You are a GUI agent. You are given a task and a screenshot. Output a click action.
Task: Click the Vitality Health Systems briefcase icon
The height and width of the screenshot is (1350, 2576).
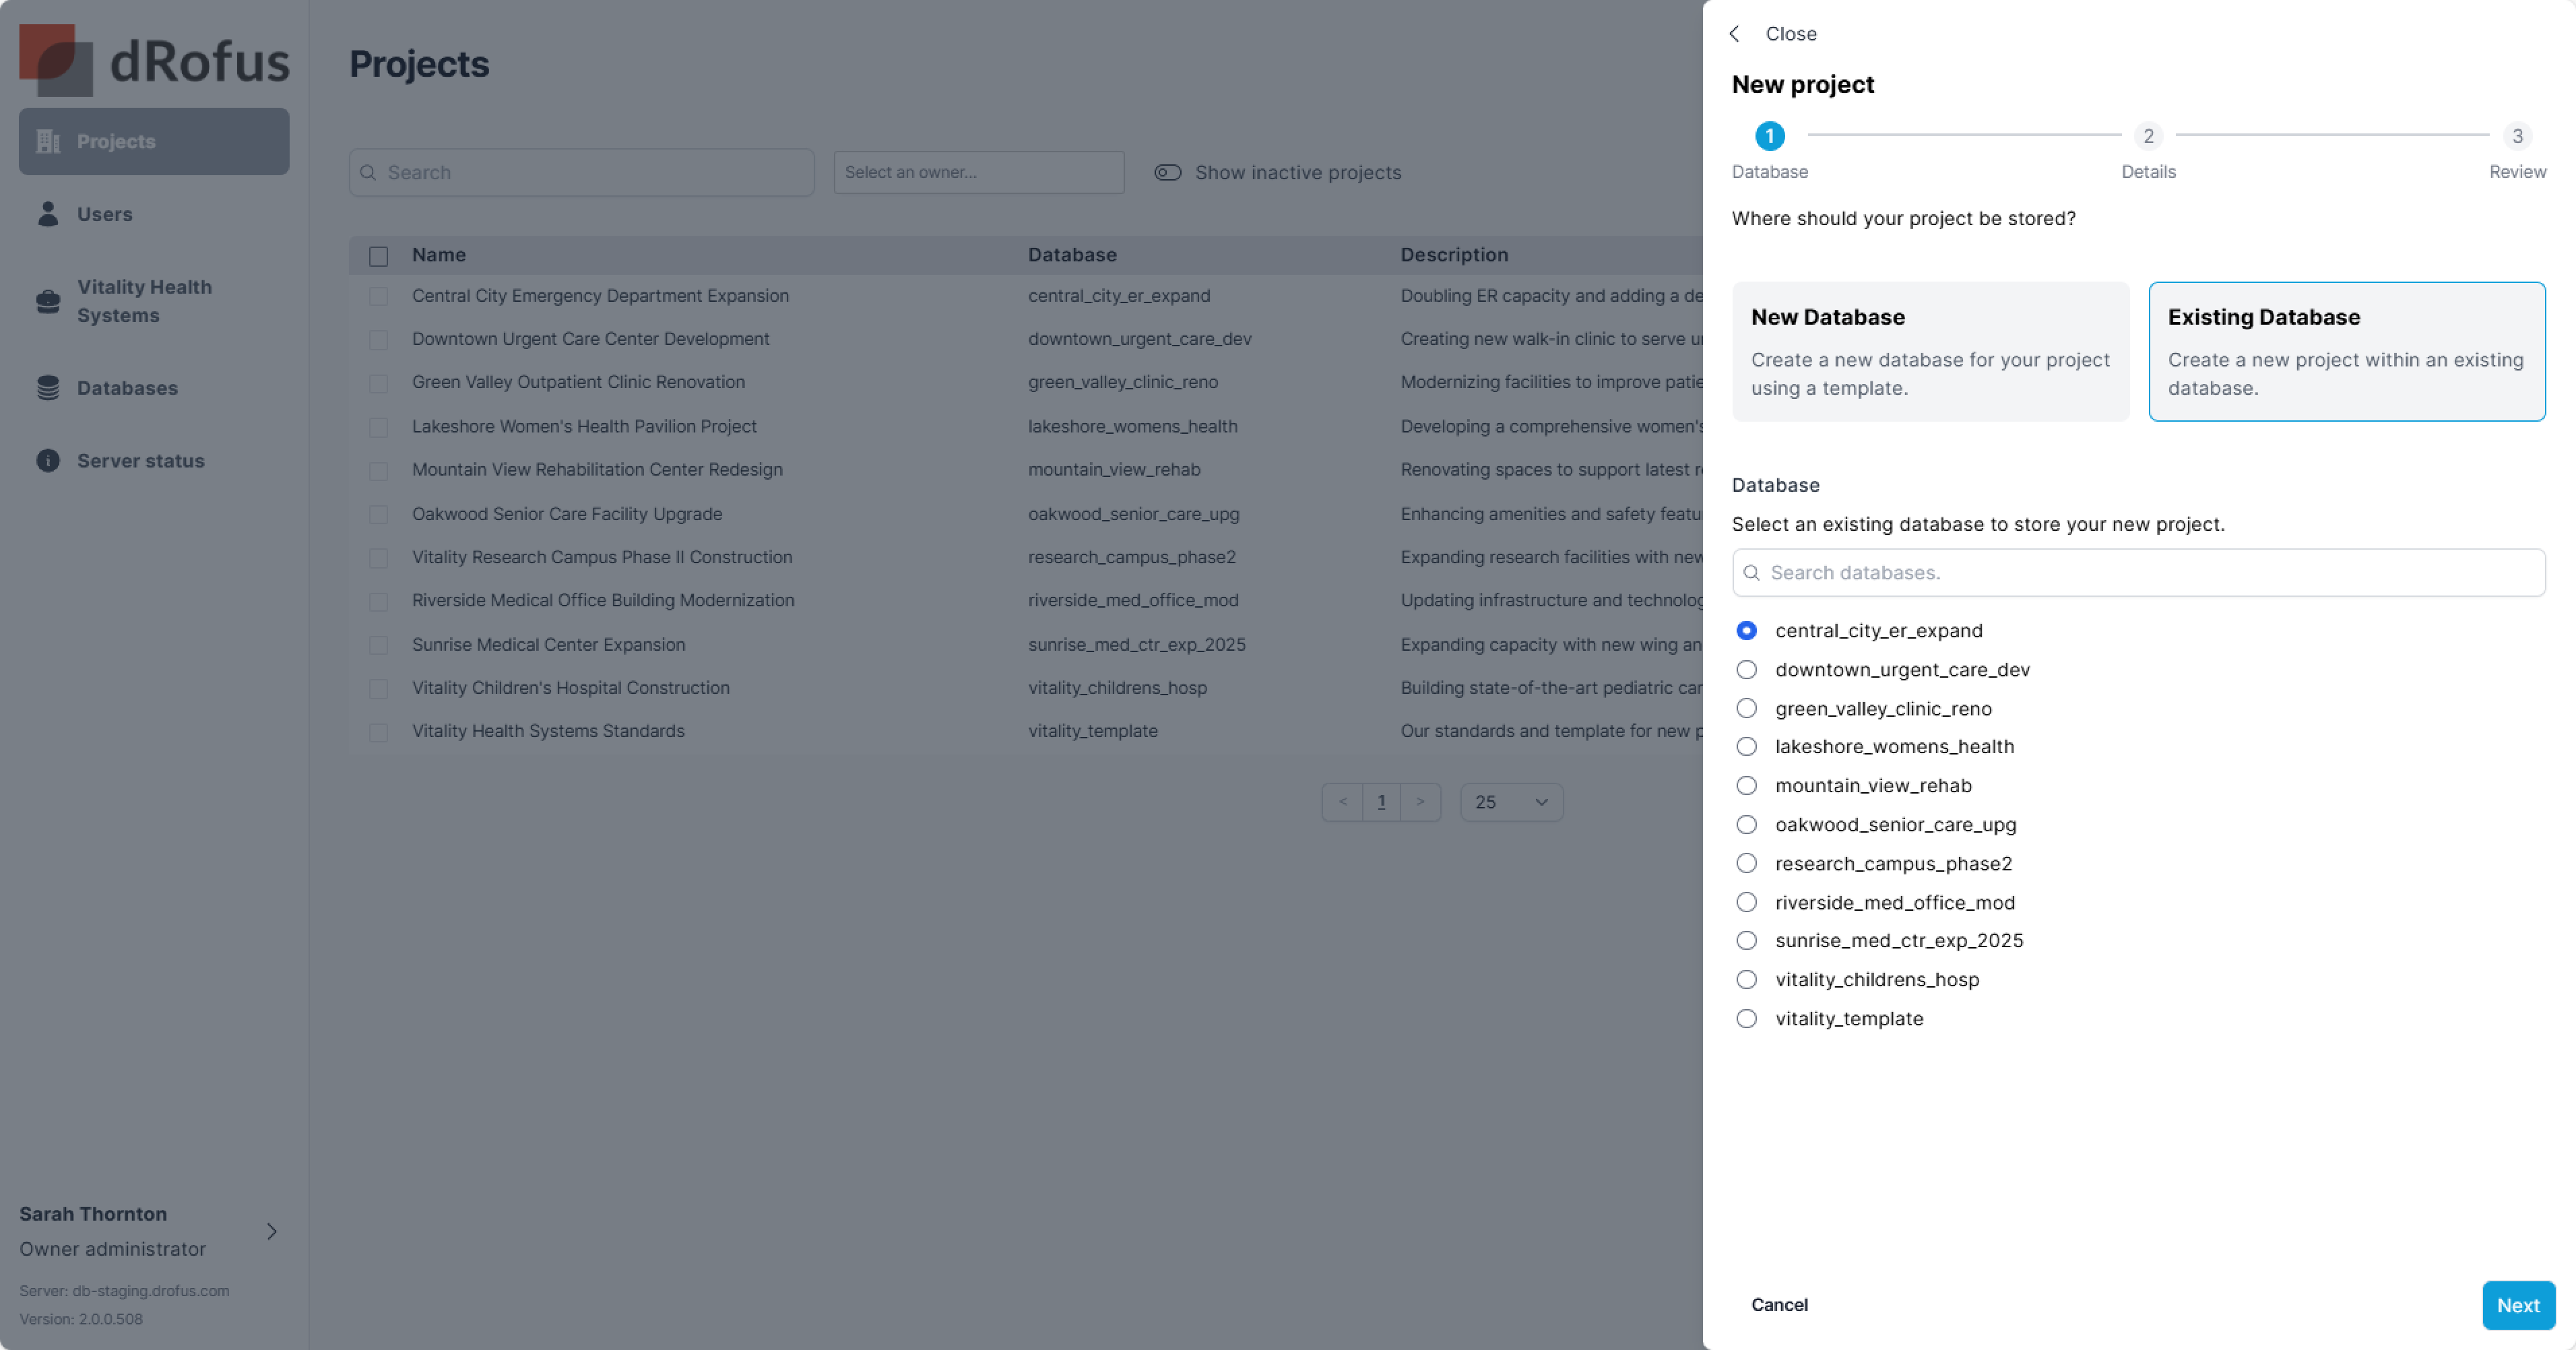[x=48, y=301]
